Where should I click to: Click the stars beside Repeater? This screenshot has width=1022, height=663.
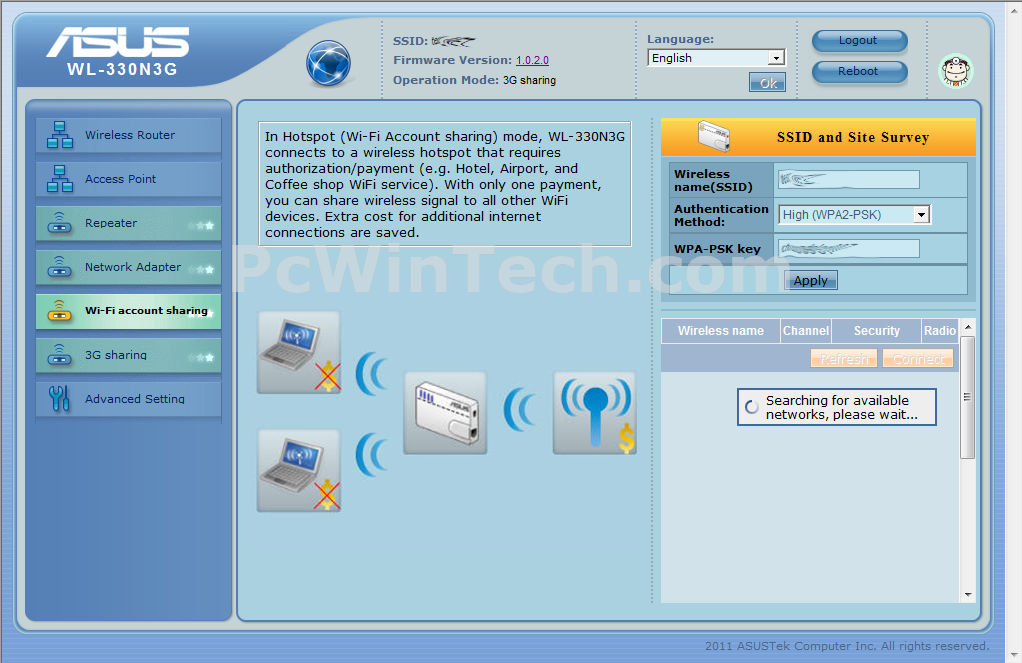pyautogui.click(x=201, y=226)
